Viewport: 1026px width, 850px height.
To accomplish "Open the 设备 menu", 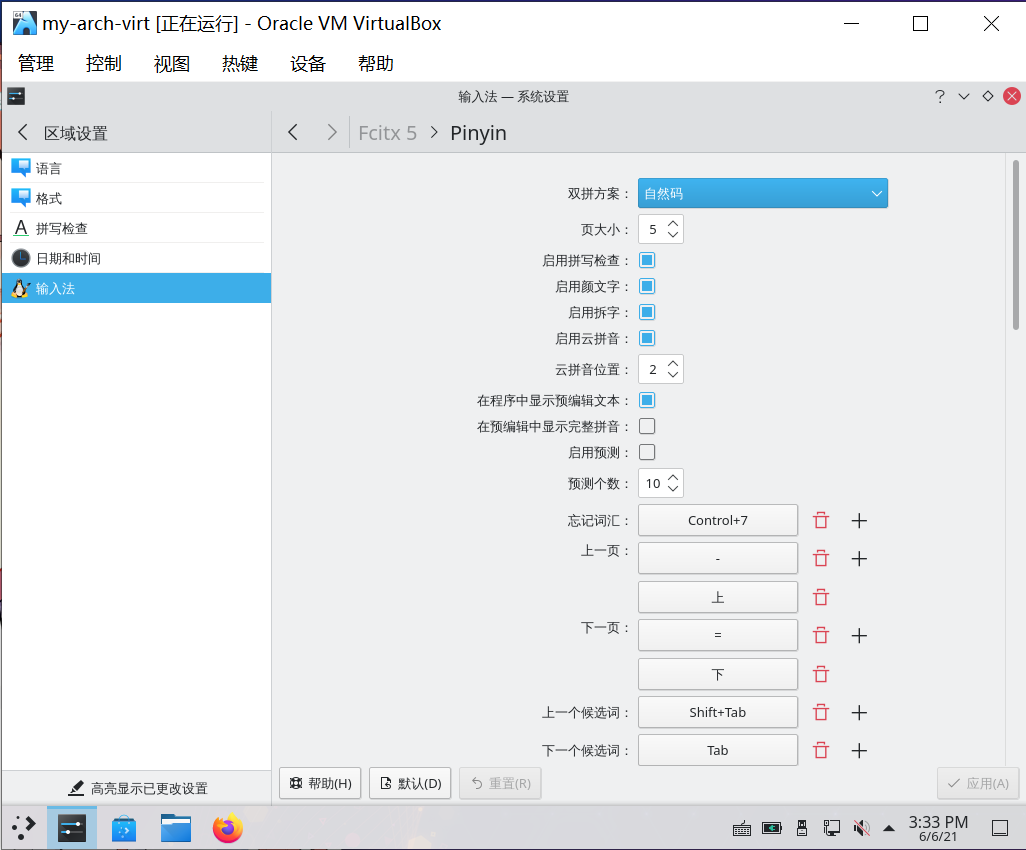I will click(307, 63).
